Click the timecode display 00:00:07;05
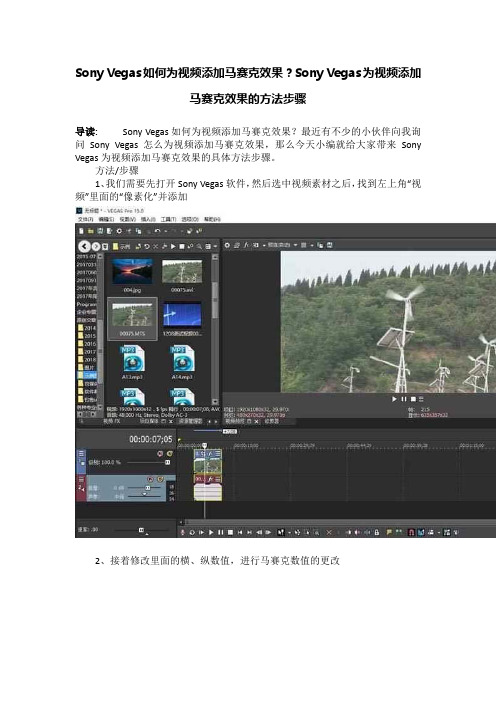The image size is (496, 702). [x=150, y=440]
